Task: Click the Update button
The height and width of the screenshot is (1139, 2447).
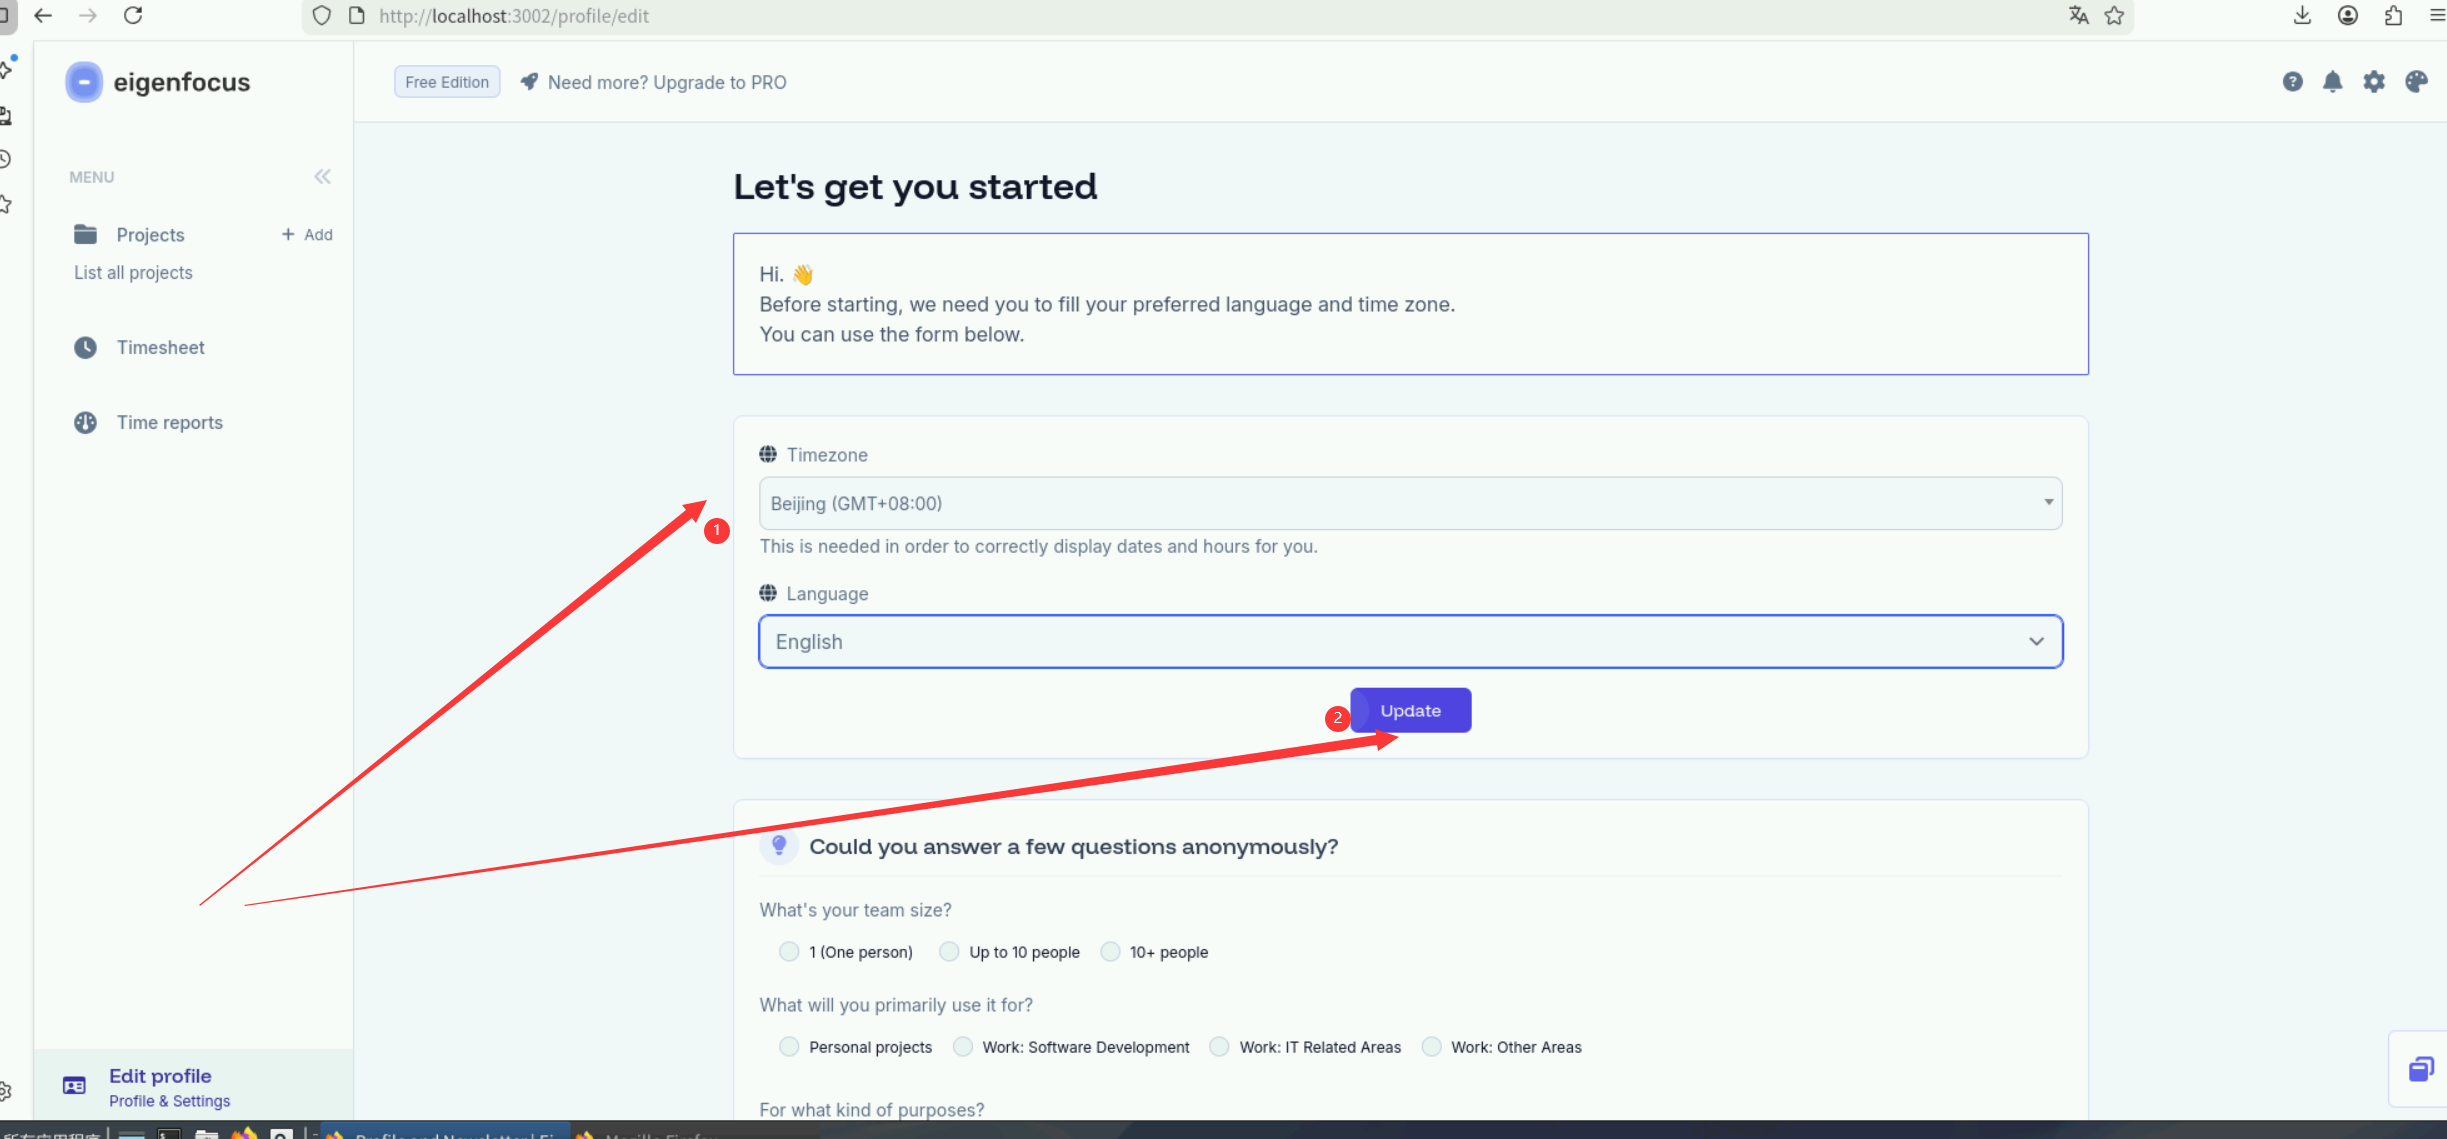Action: (1410, 710)
